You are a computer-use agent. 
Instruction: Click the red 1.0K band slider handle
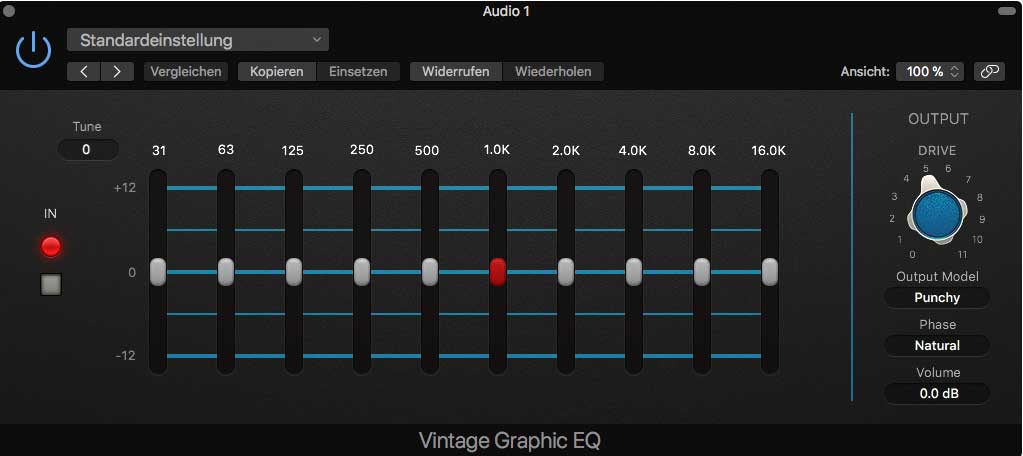click(x=497, y=271)
